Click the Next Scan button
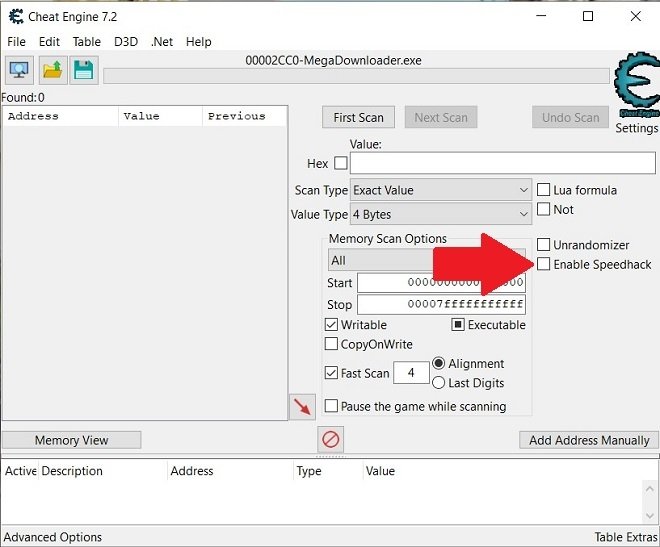 441,117
